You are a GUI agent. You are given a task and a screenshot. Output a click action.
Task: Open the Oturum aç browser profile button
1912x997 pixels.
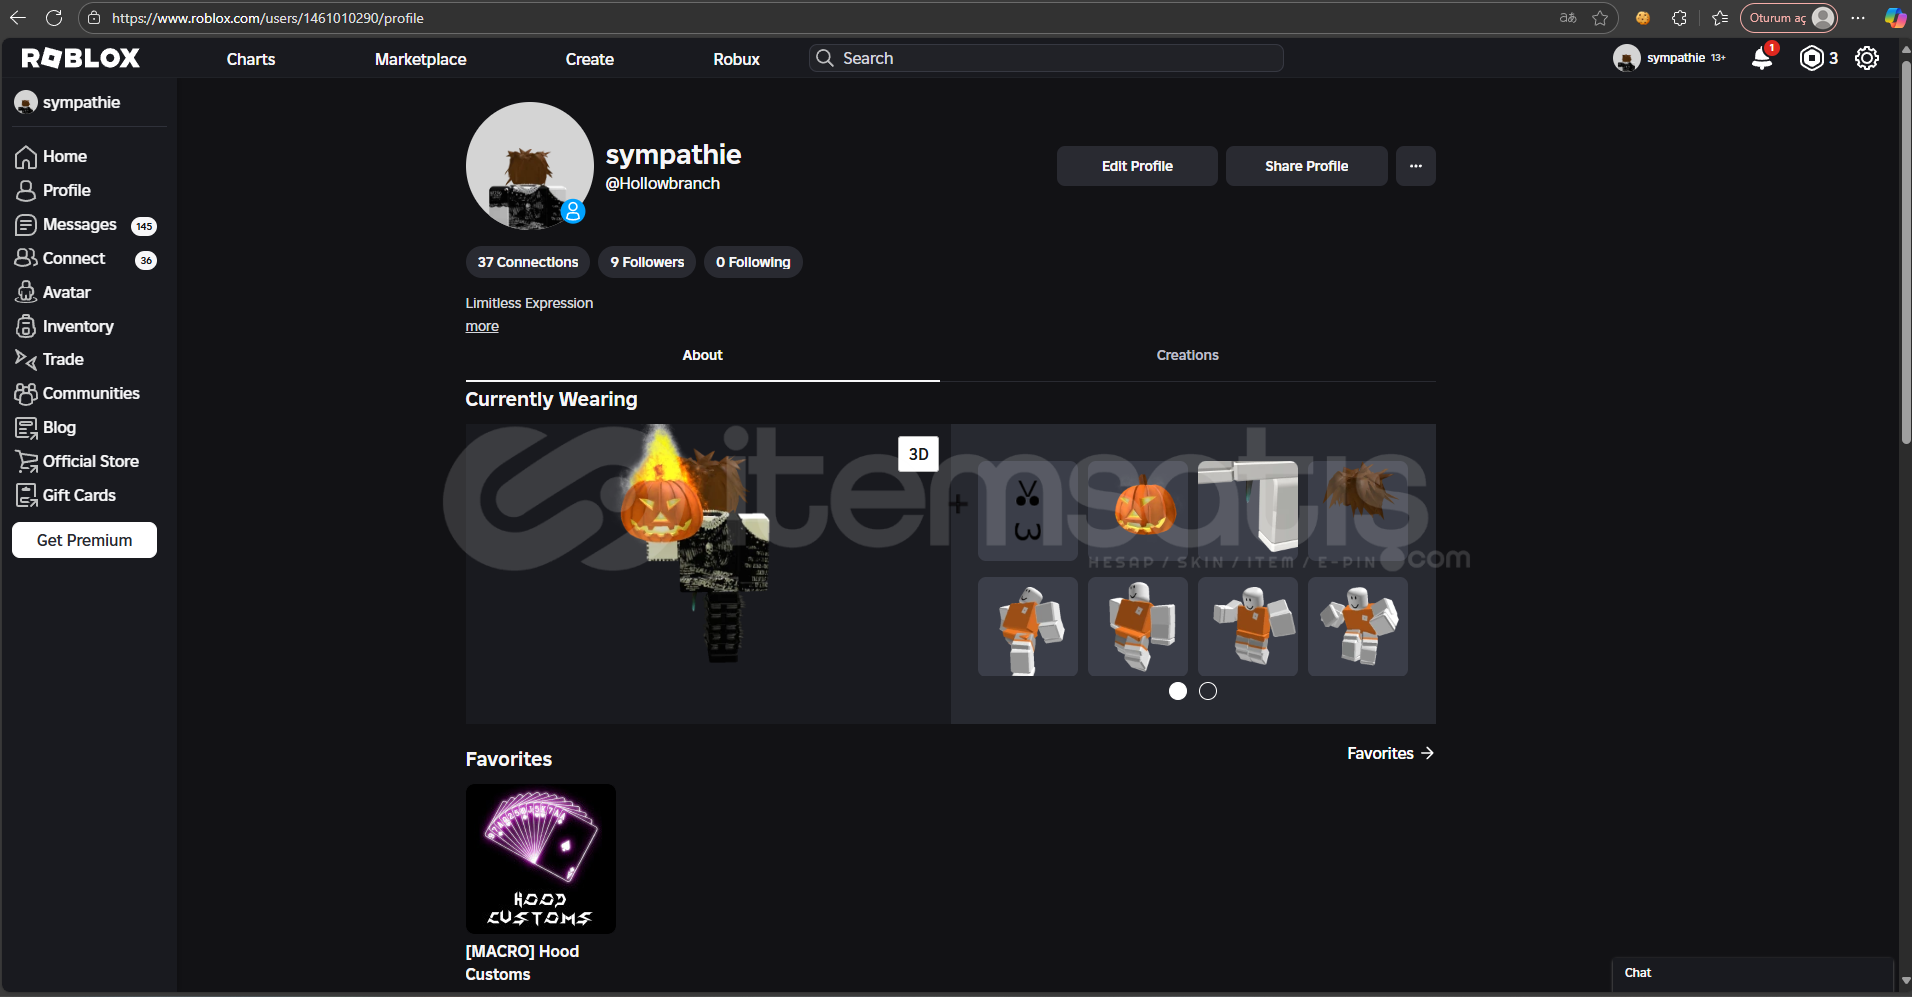(x=1789, y=18)
